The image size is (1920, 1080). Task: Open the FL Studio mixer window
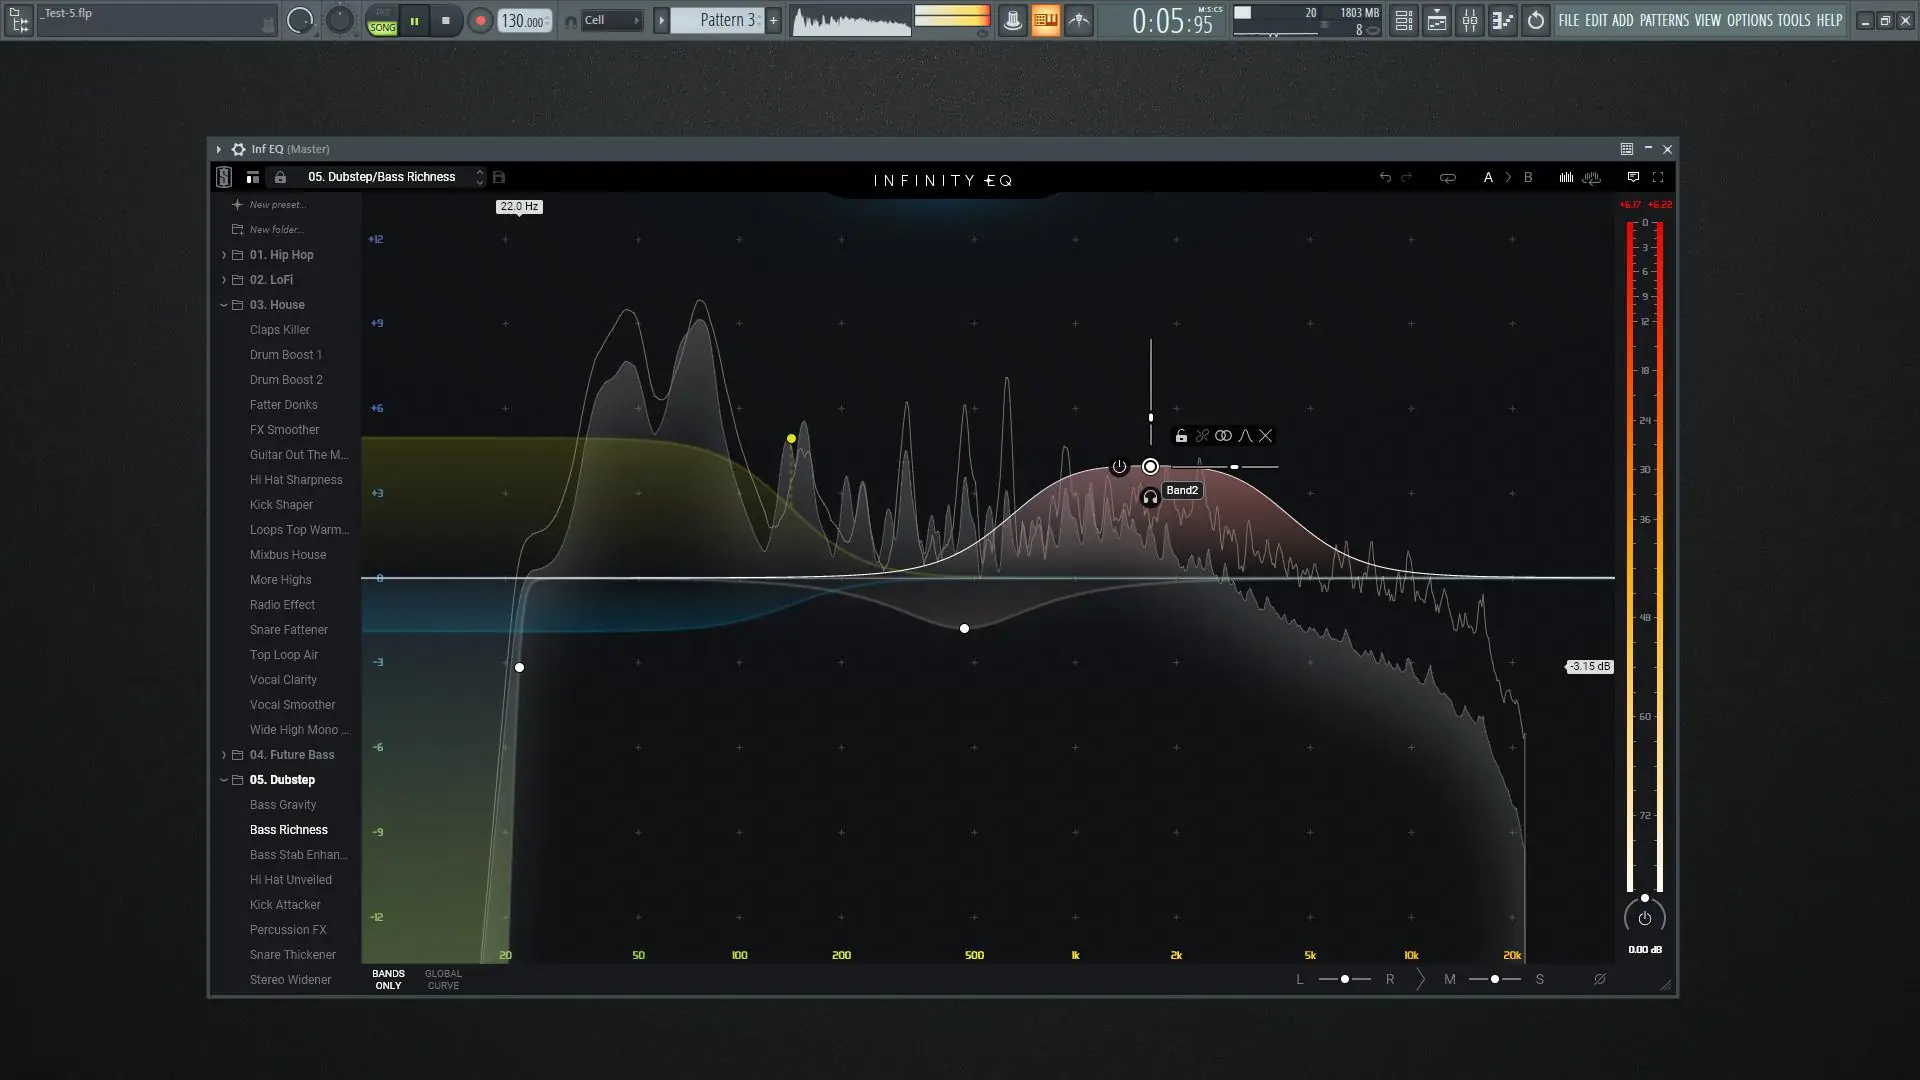pyautogui.click(x=1470, y=20)
